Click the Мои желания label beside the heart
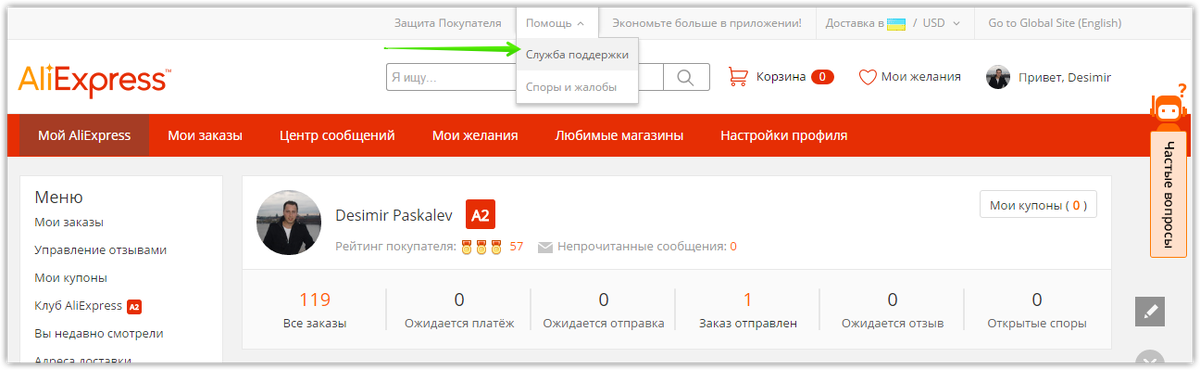The height and width of the screenshot is (370, 1200). coord(921,77)
